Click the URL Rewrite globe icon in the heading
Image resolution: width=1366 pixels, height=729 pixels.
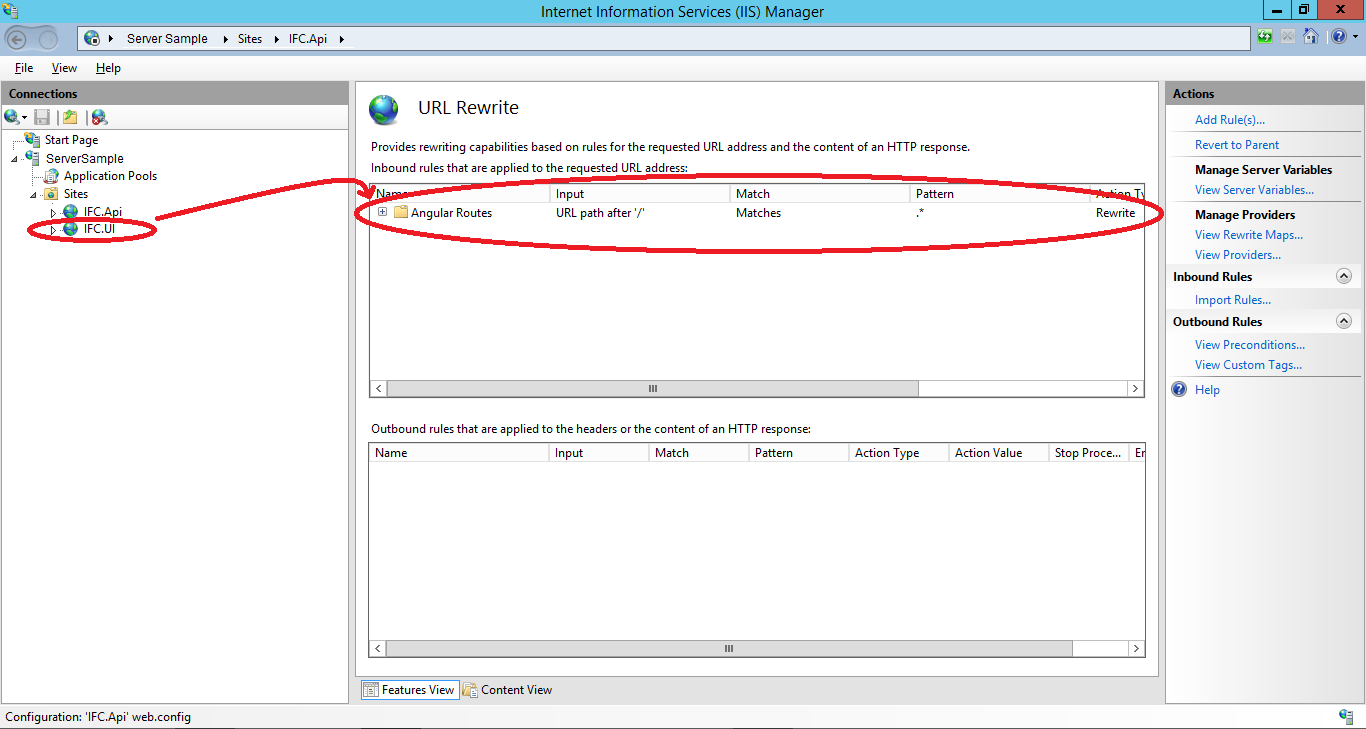[384, 109]
